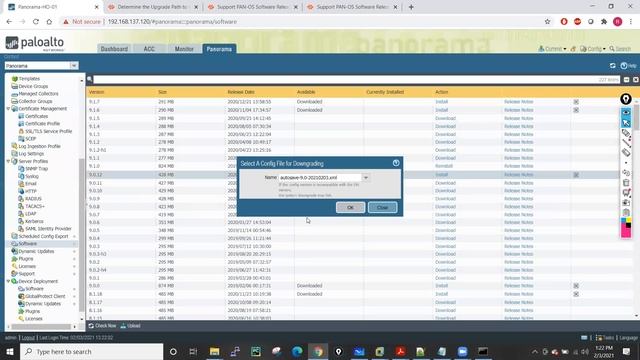The width and height of the screenshot is (640, 360).
Task: Open the 'Determine the Upgrade Path' browser tab
Action: [152, 7]
